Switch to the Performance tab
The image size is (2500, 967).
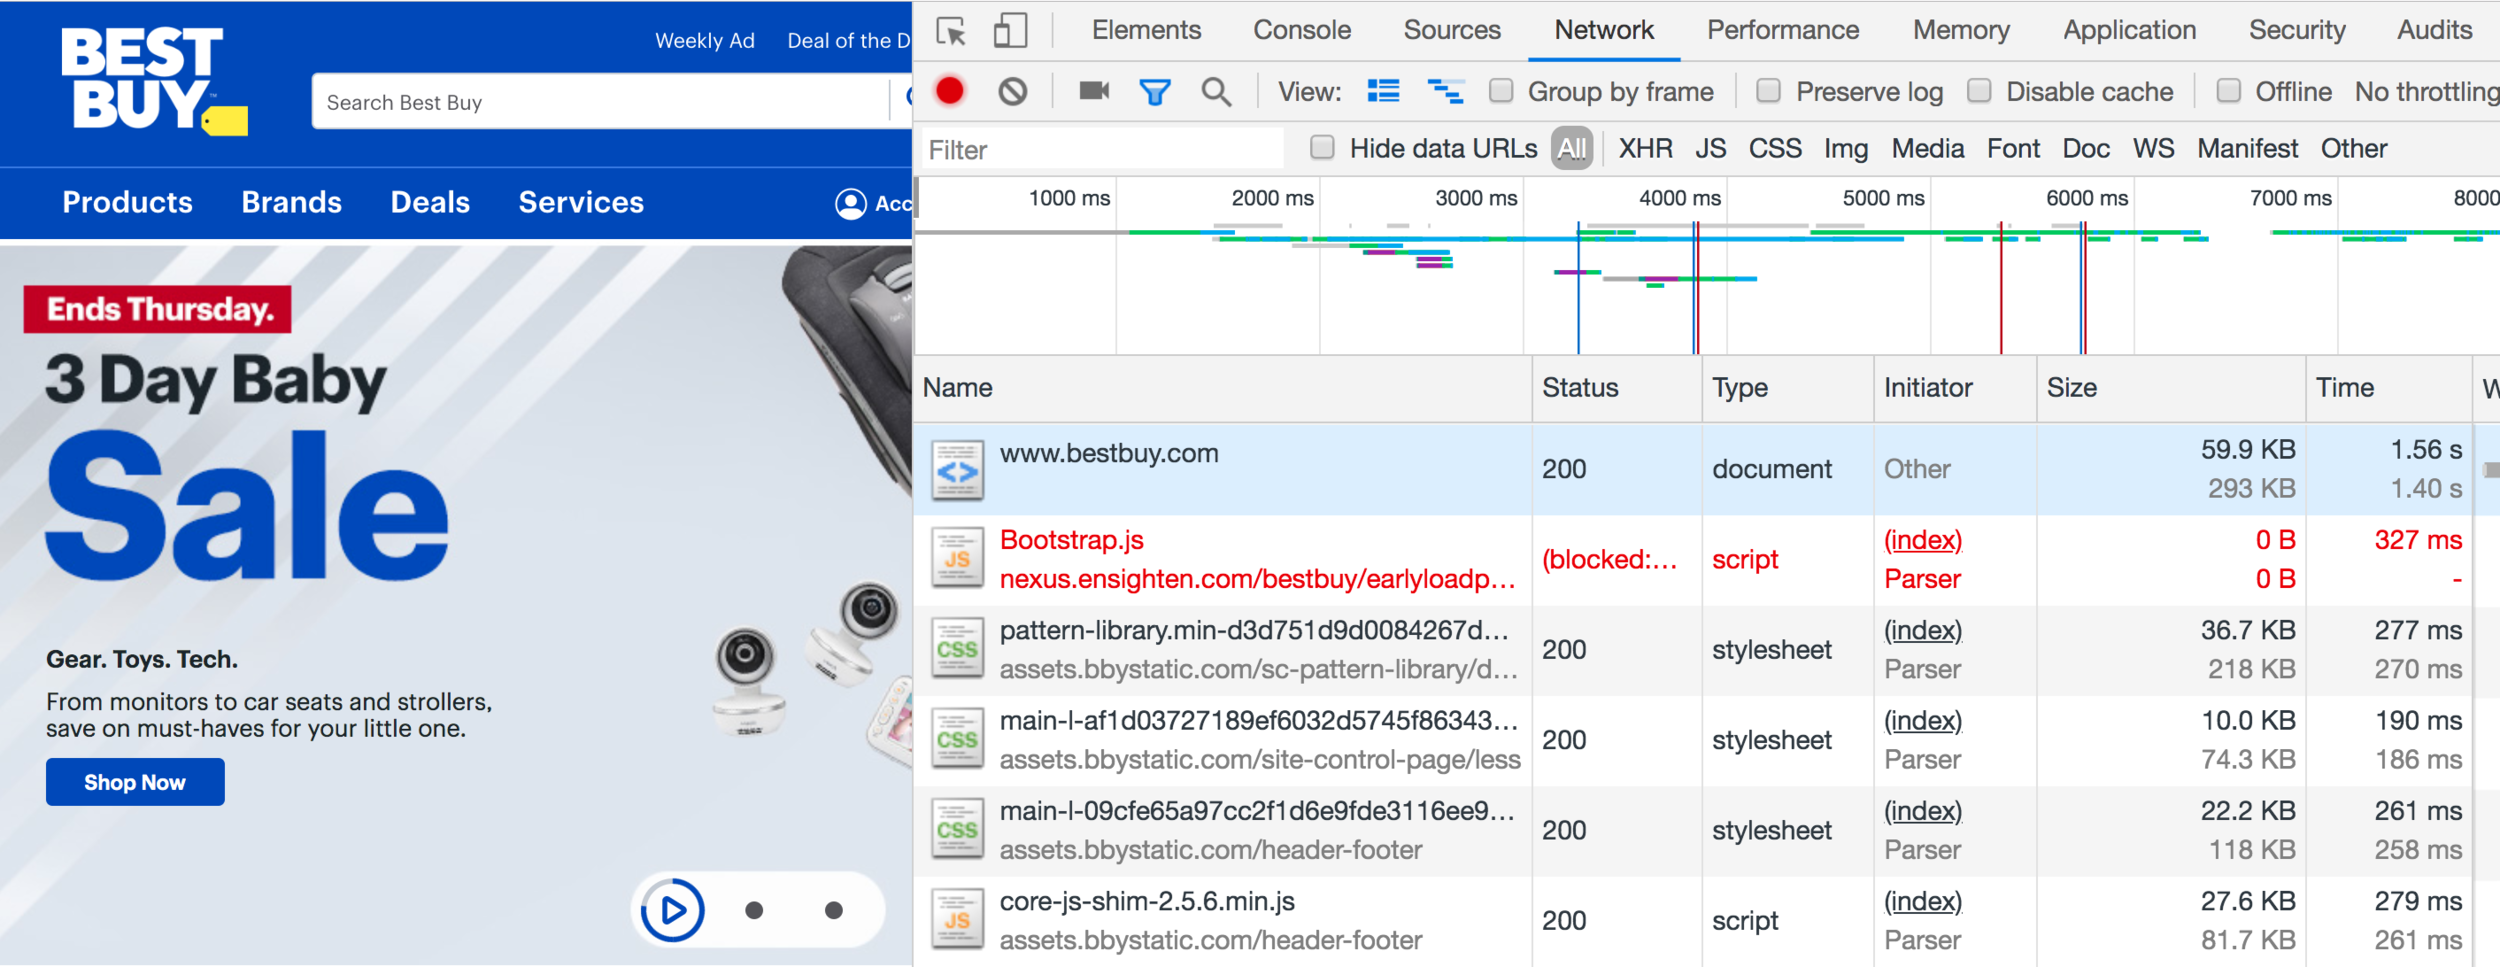[x=1783, y=30]
